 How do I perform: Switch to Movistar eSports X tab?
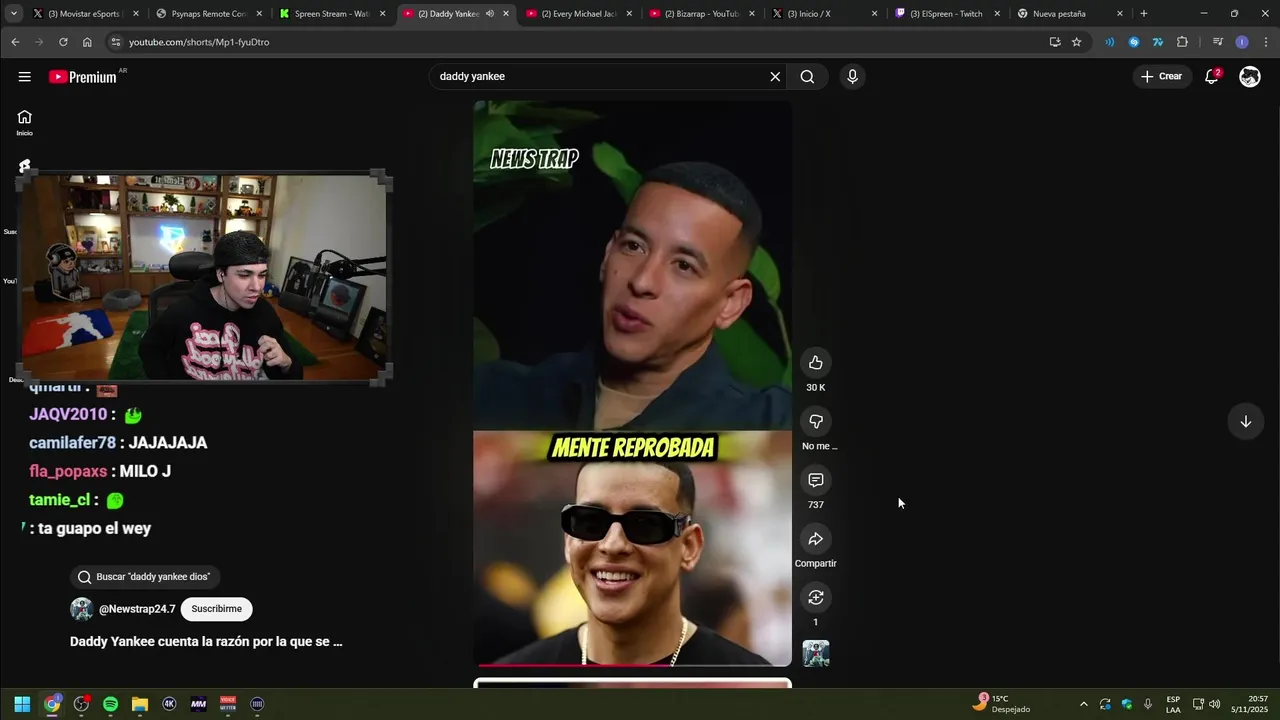click(79, 14)
